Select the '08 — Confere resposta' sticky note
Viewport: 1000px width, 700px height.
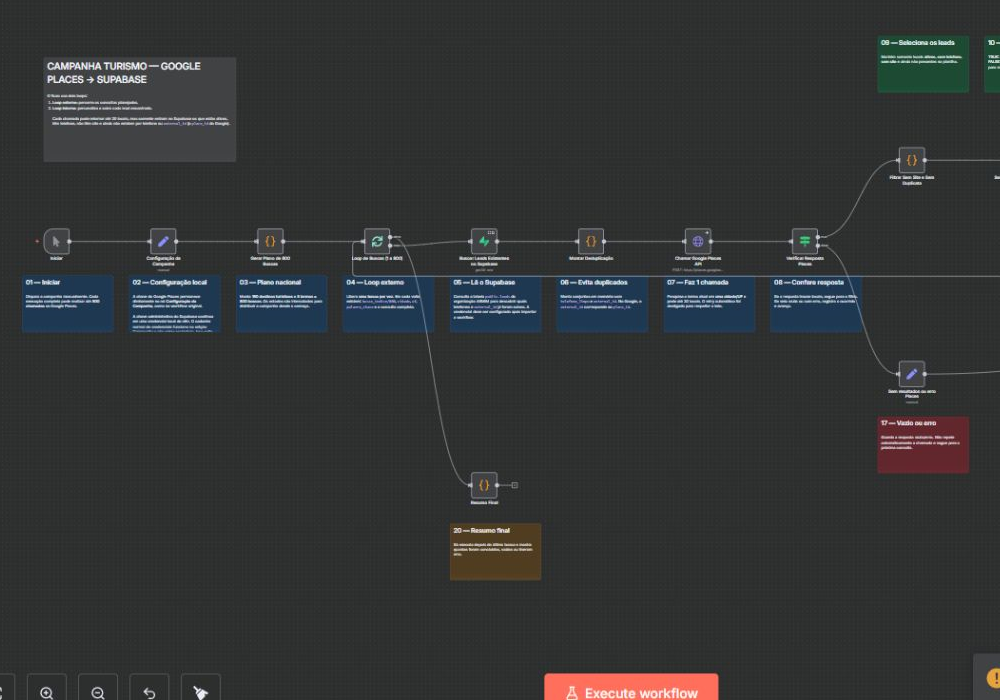816,304
